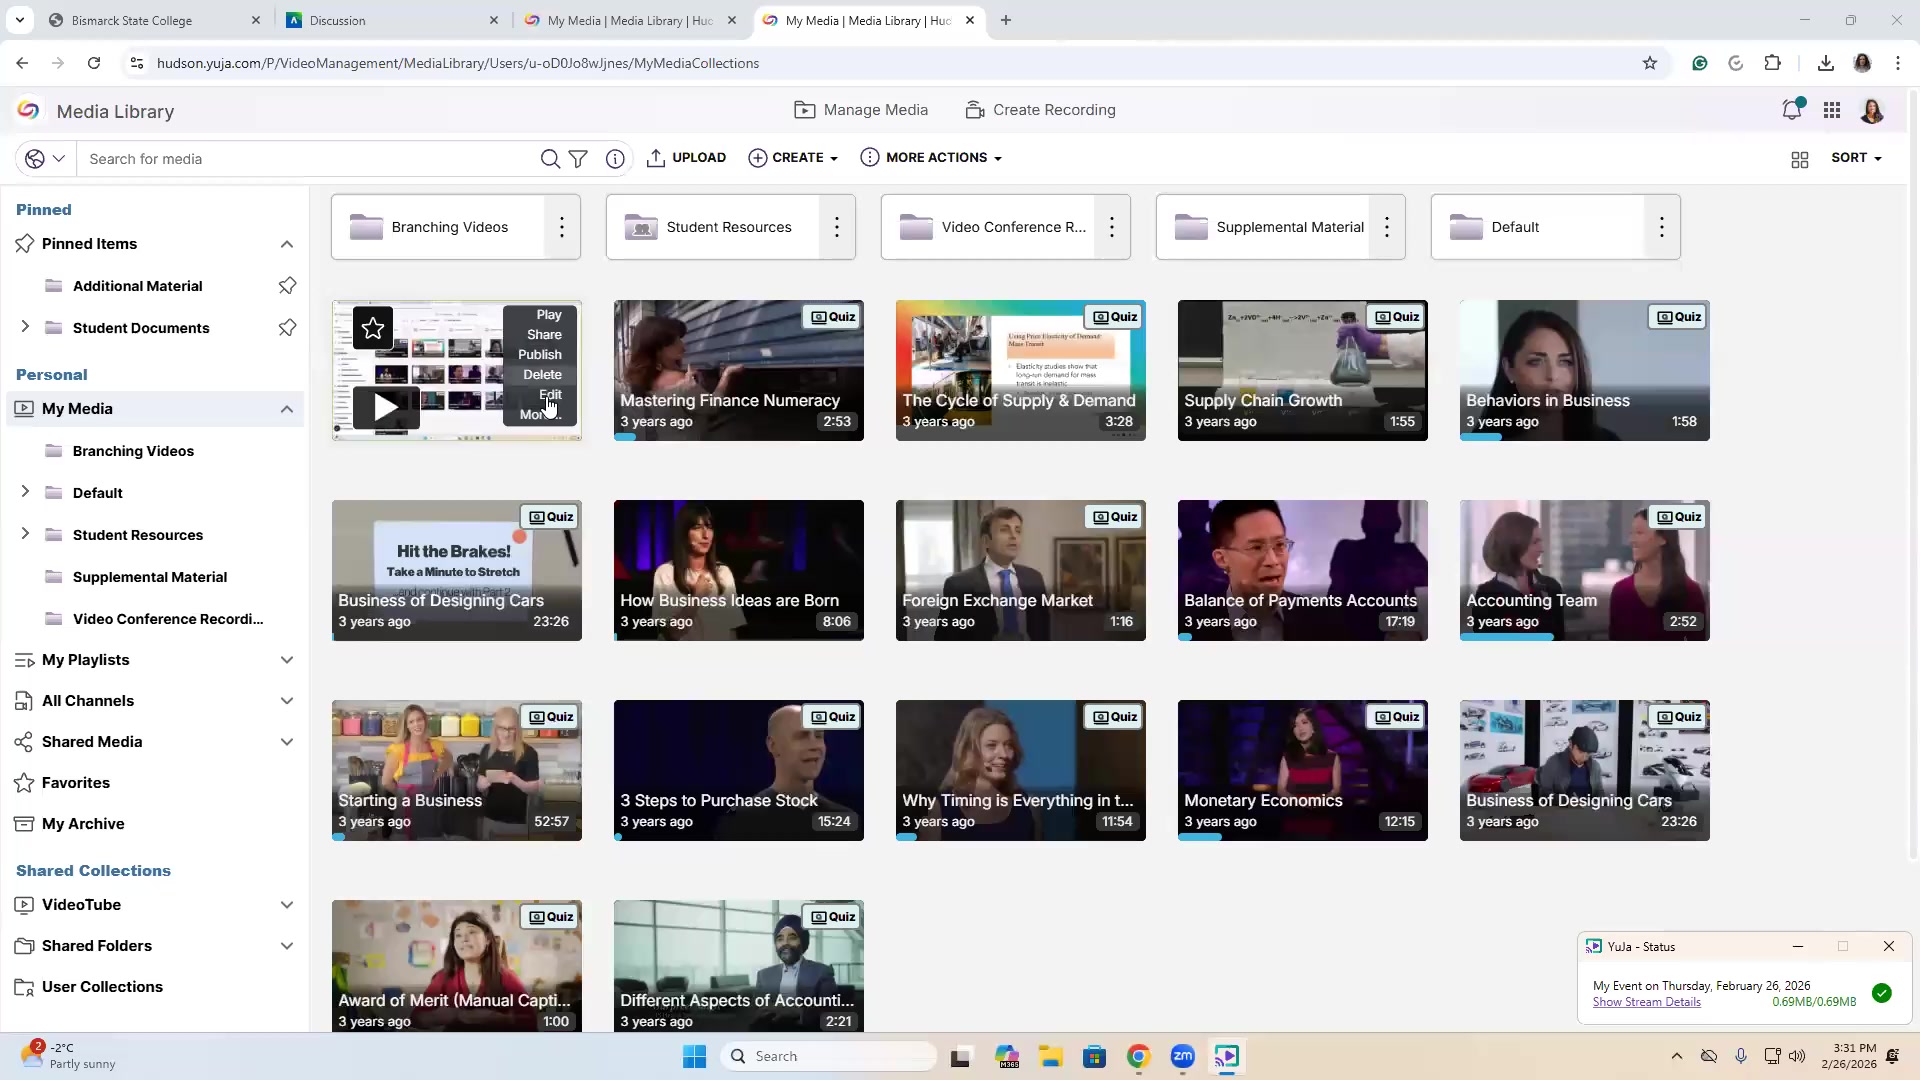Open the apps grid icon in header
The width and height of the screenshot is (1920, 1080).
[x=1832, y=110]
